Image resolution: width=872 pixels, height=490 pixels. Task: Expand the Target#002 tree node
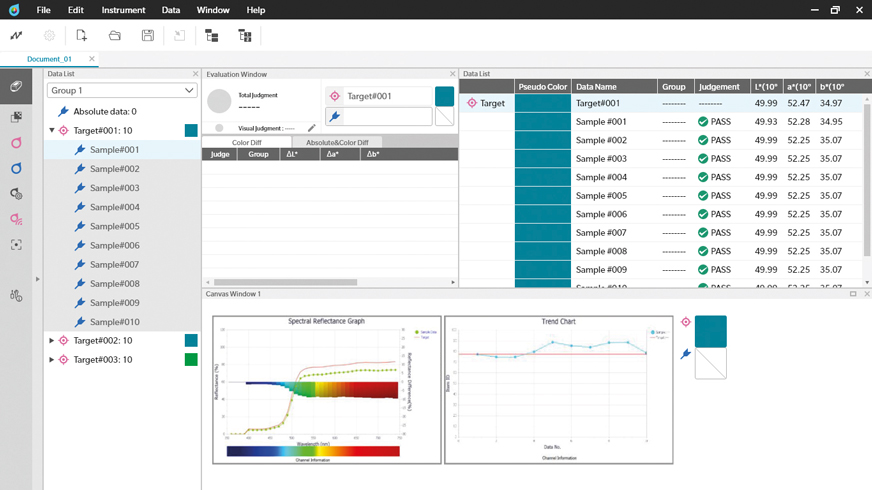52,341
